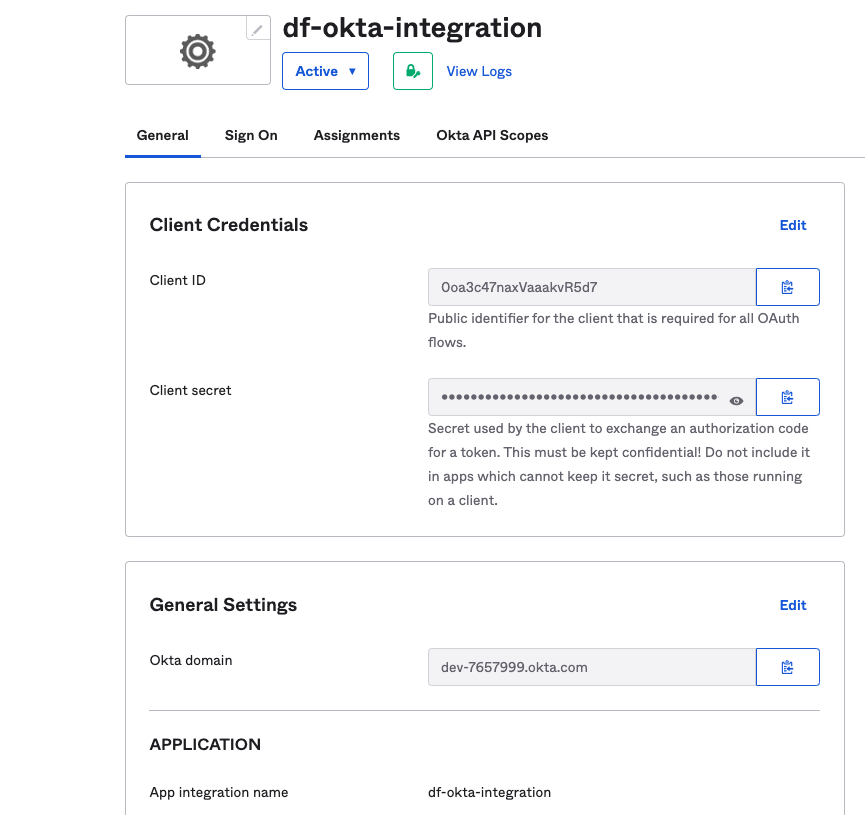Click the gear app logo image

pos(197,51)
